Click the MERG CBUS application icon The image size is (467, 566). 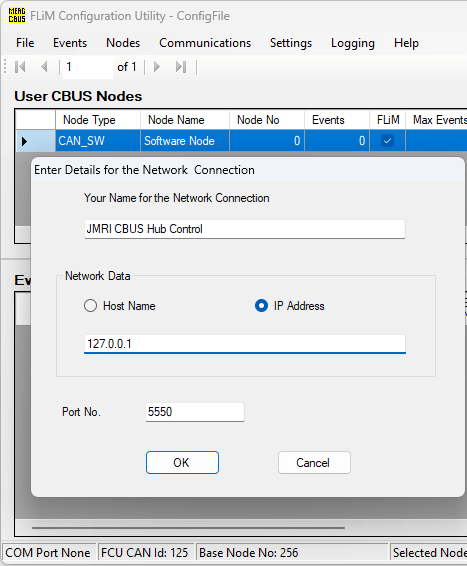click(x=17, y=16)
